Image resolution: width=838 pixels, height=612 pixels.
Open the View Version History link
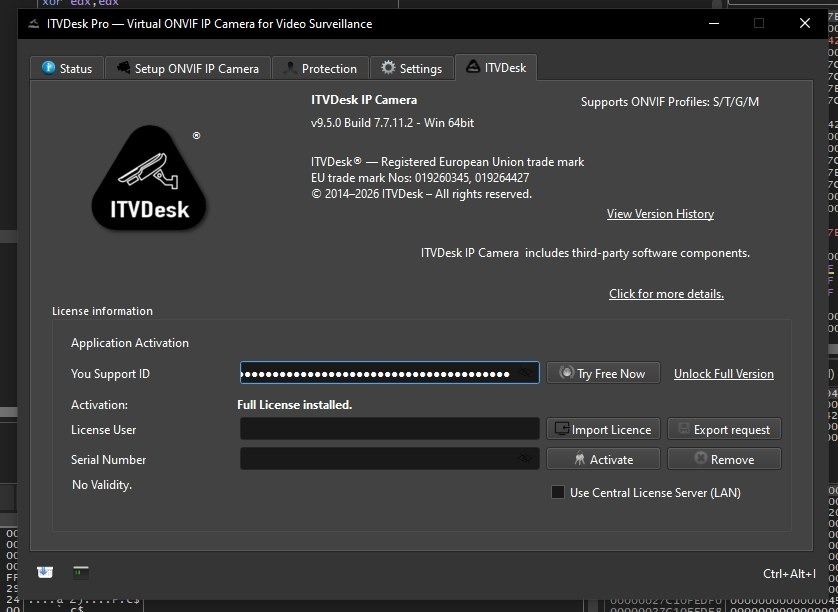pos(660,214)
